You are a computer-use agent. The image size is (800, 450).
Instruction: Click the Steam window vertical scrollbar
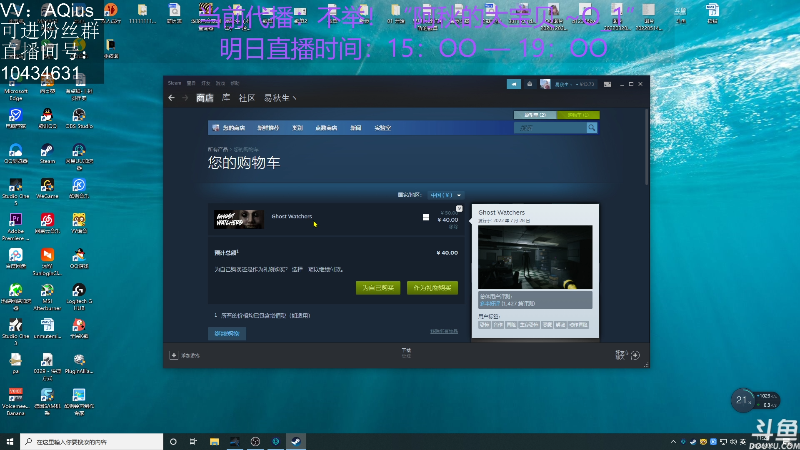(x=646, y=146)
